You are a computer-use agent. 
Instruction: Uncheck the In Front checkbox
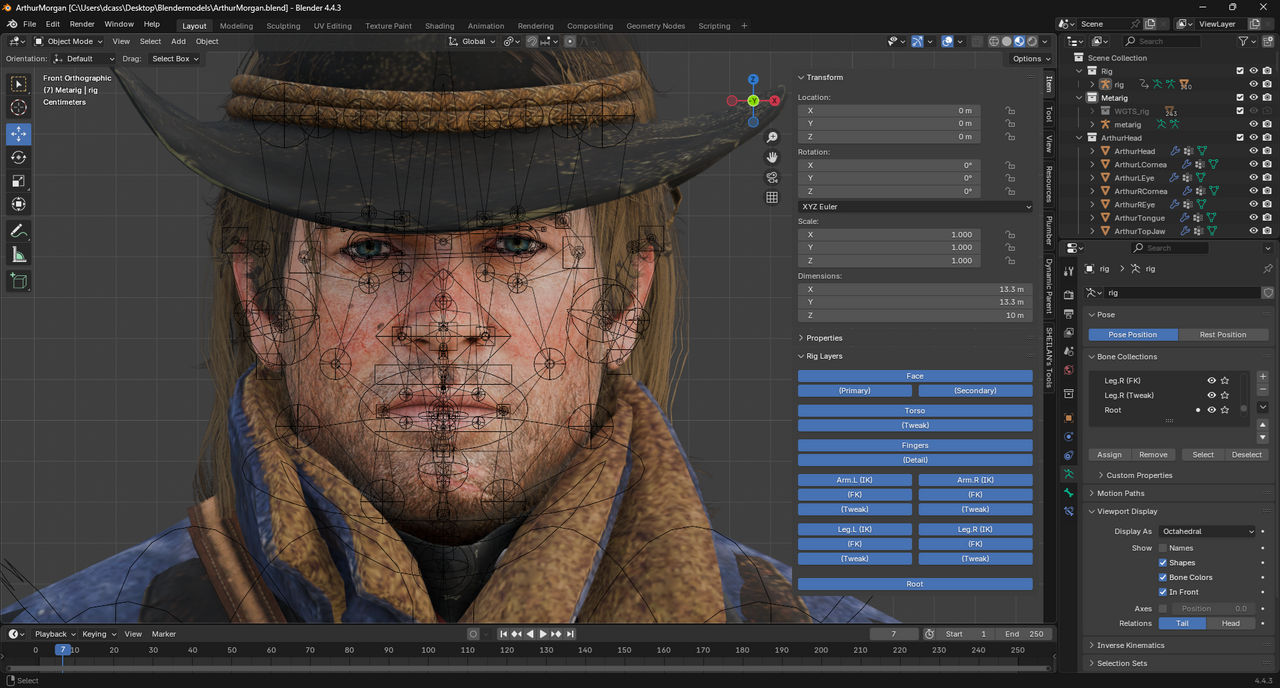coord(1163,592)
